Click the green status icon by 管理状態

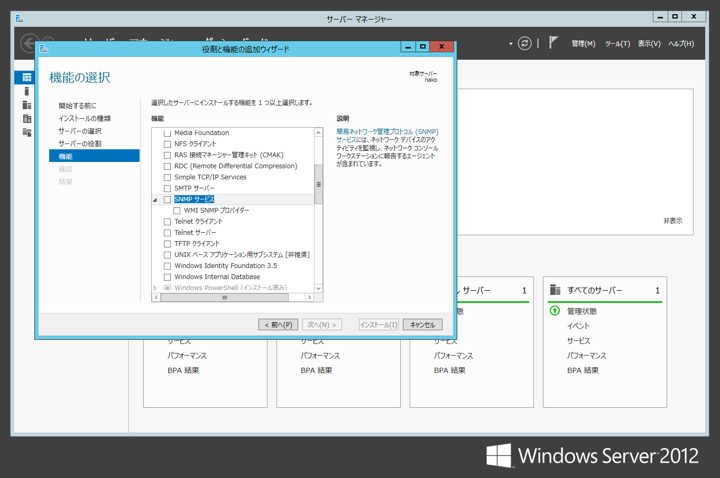point(555,311)
